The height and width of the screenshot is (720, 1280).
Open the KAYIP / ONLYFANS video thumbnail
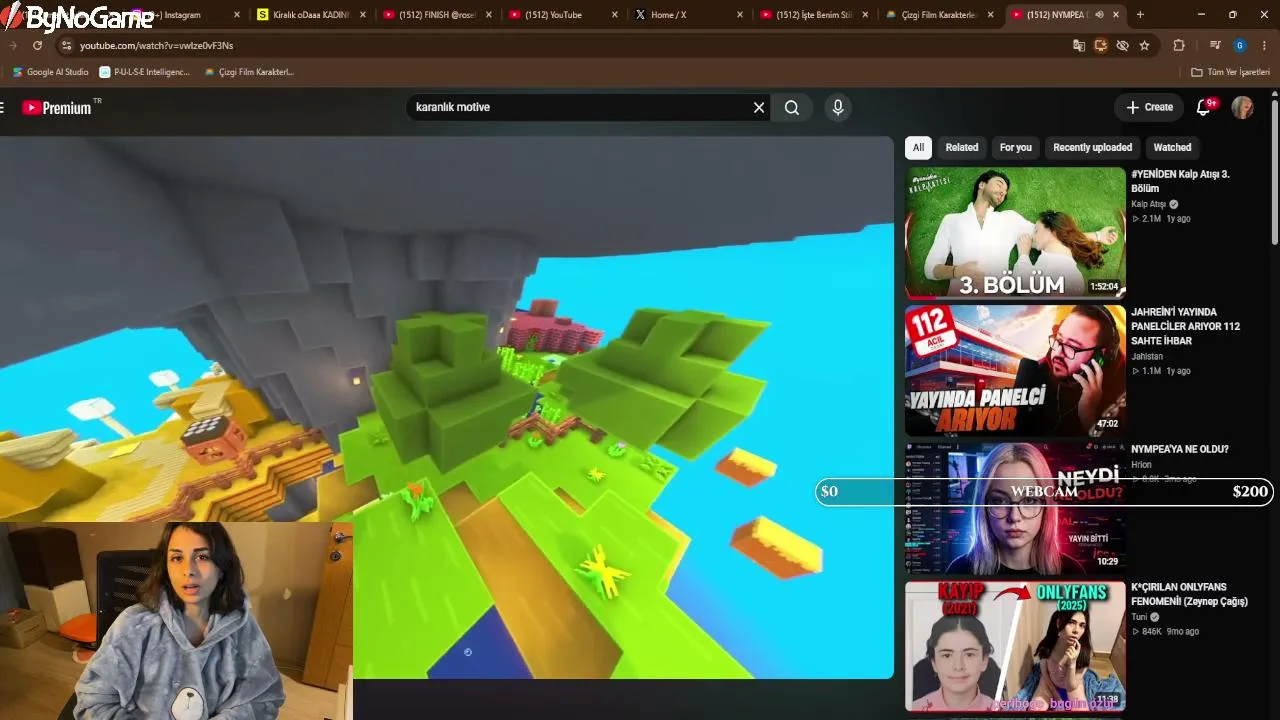point(1015,646)
